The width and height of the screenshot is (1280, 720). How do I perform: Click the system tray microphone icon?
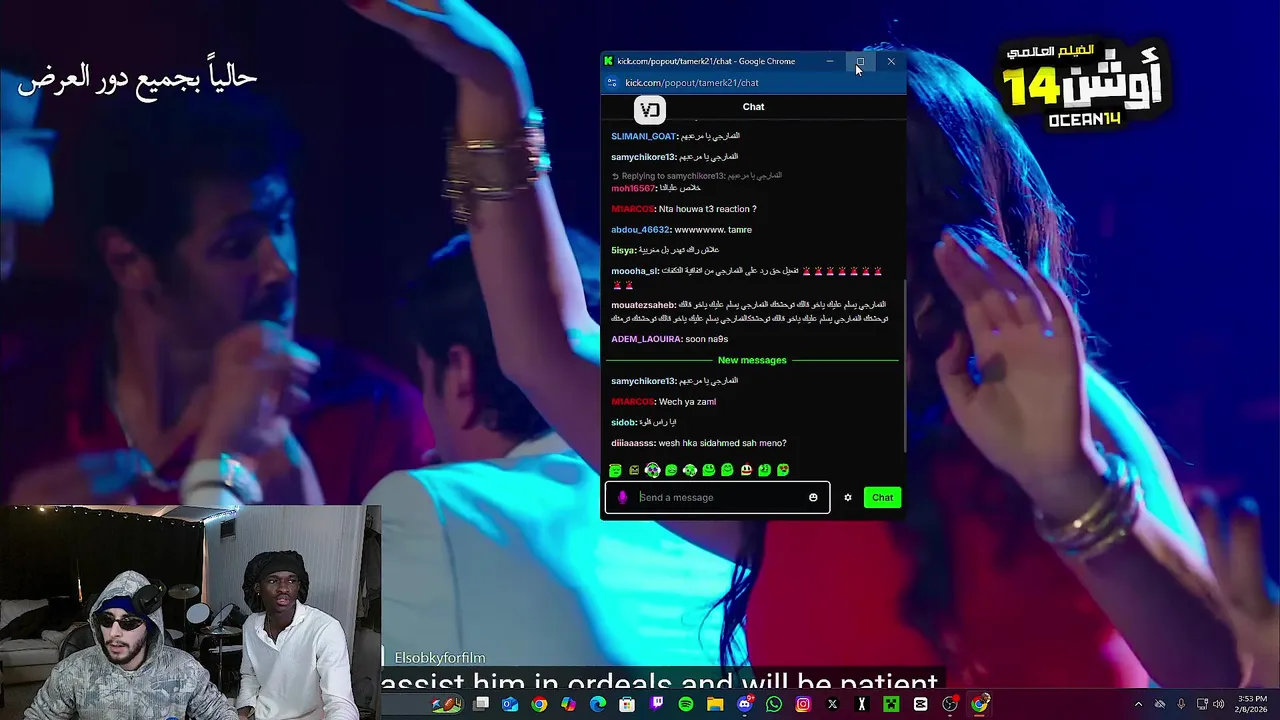point(1181,705)
